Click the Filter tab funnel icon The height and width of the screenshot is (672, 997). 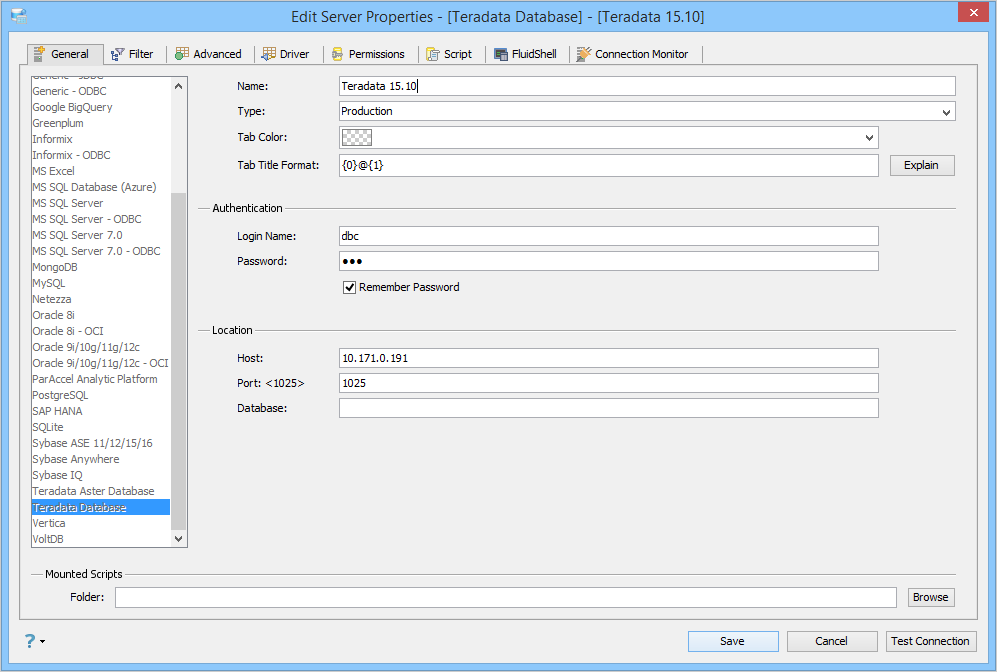(x=118, y=55)
